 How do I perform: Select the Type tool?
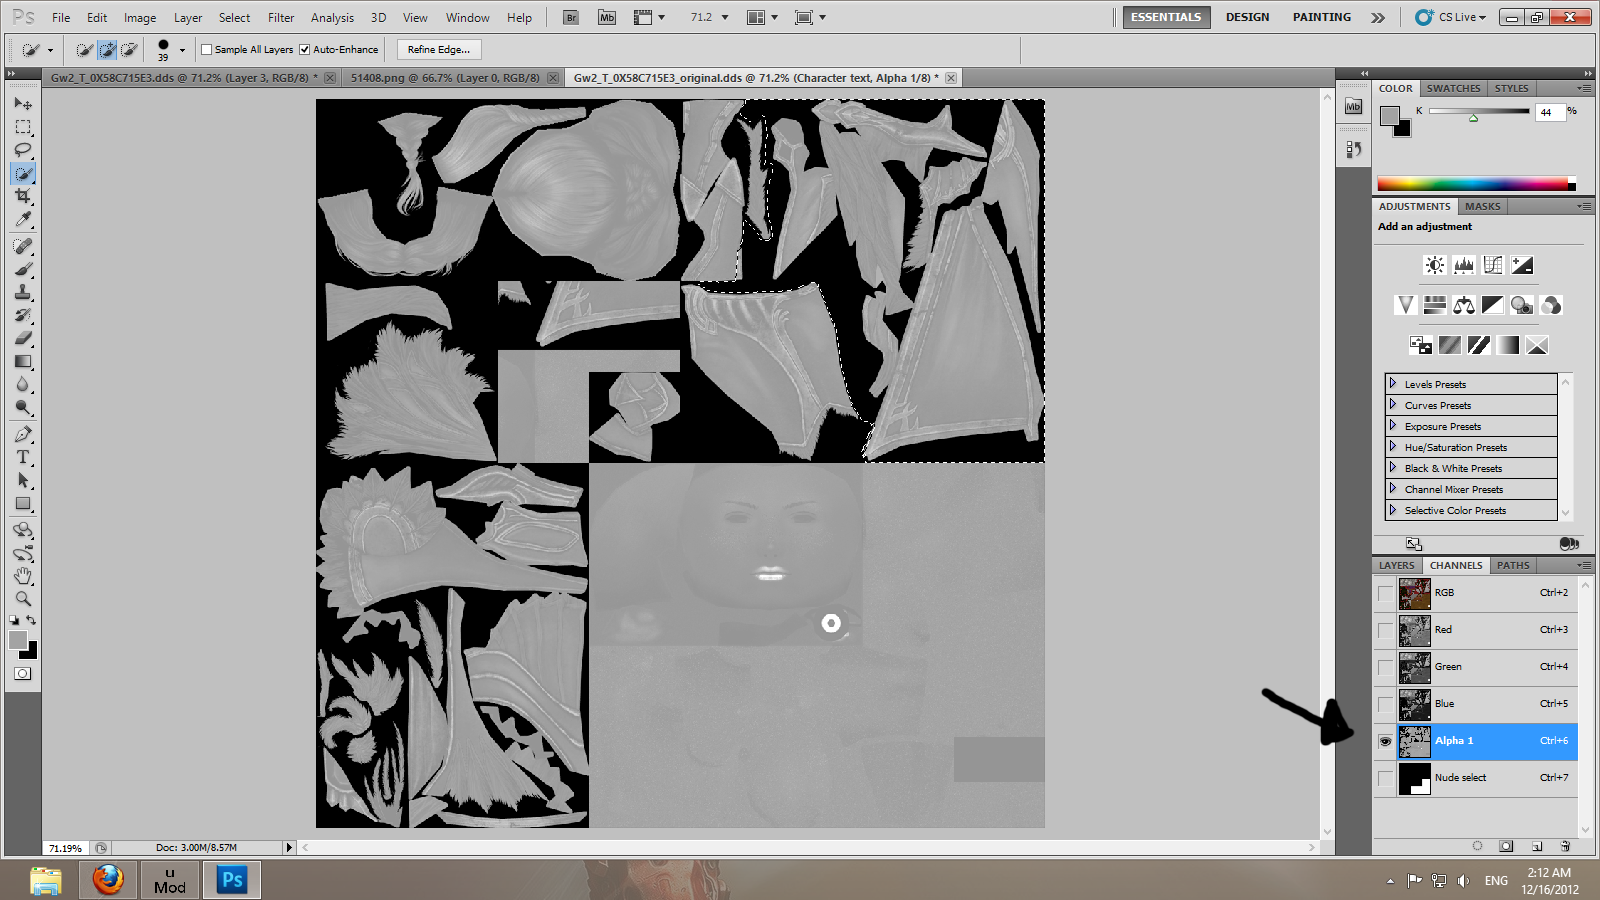point(23,457)
